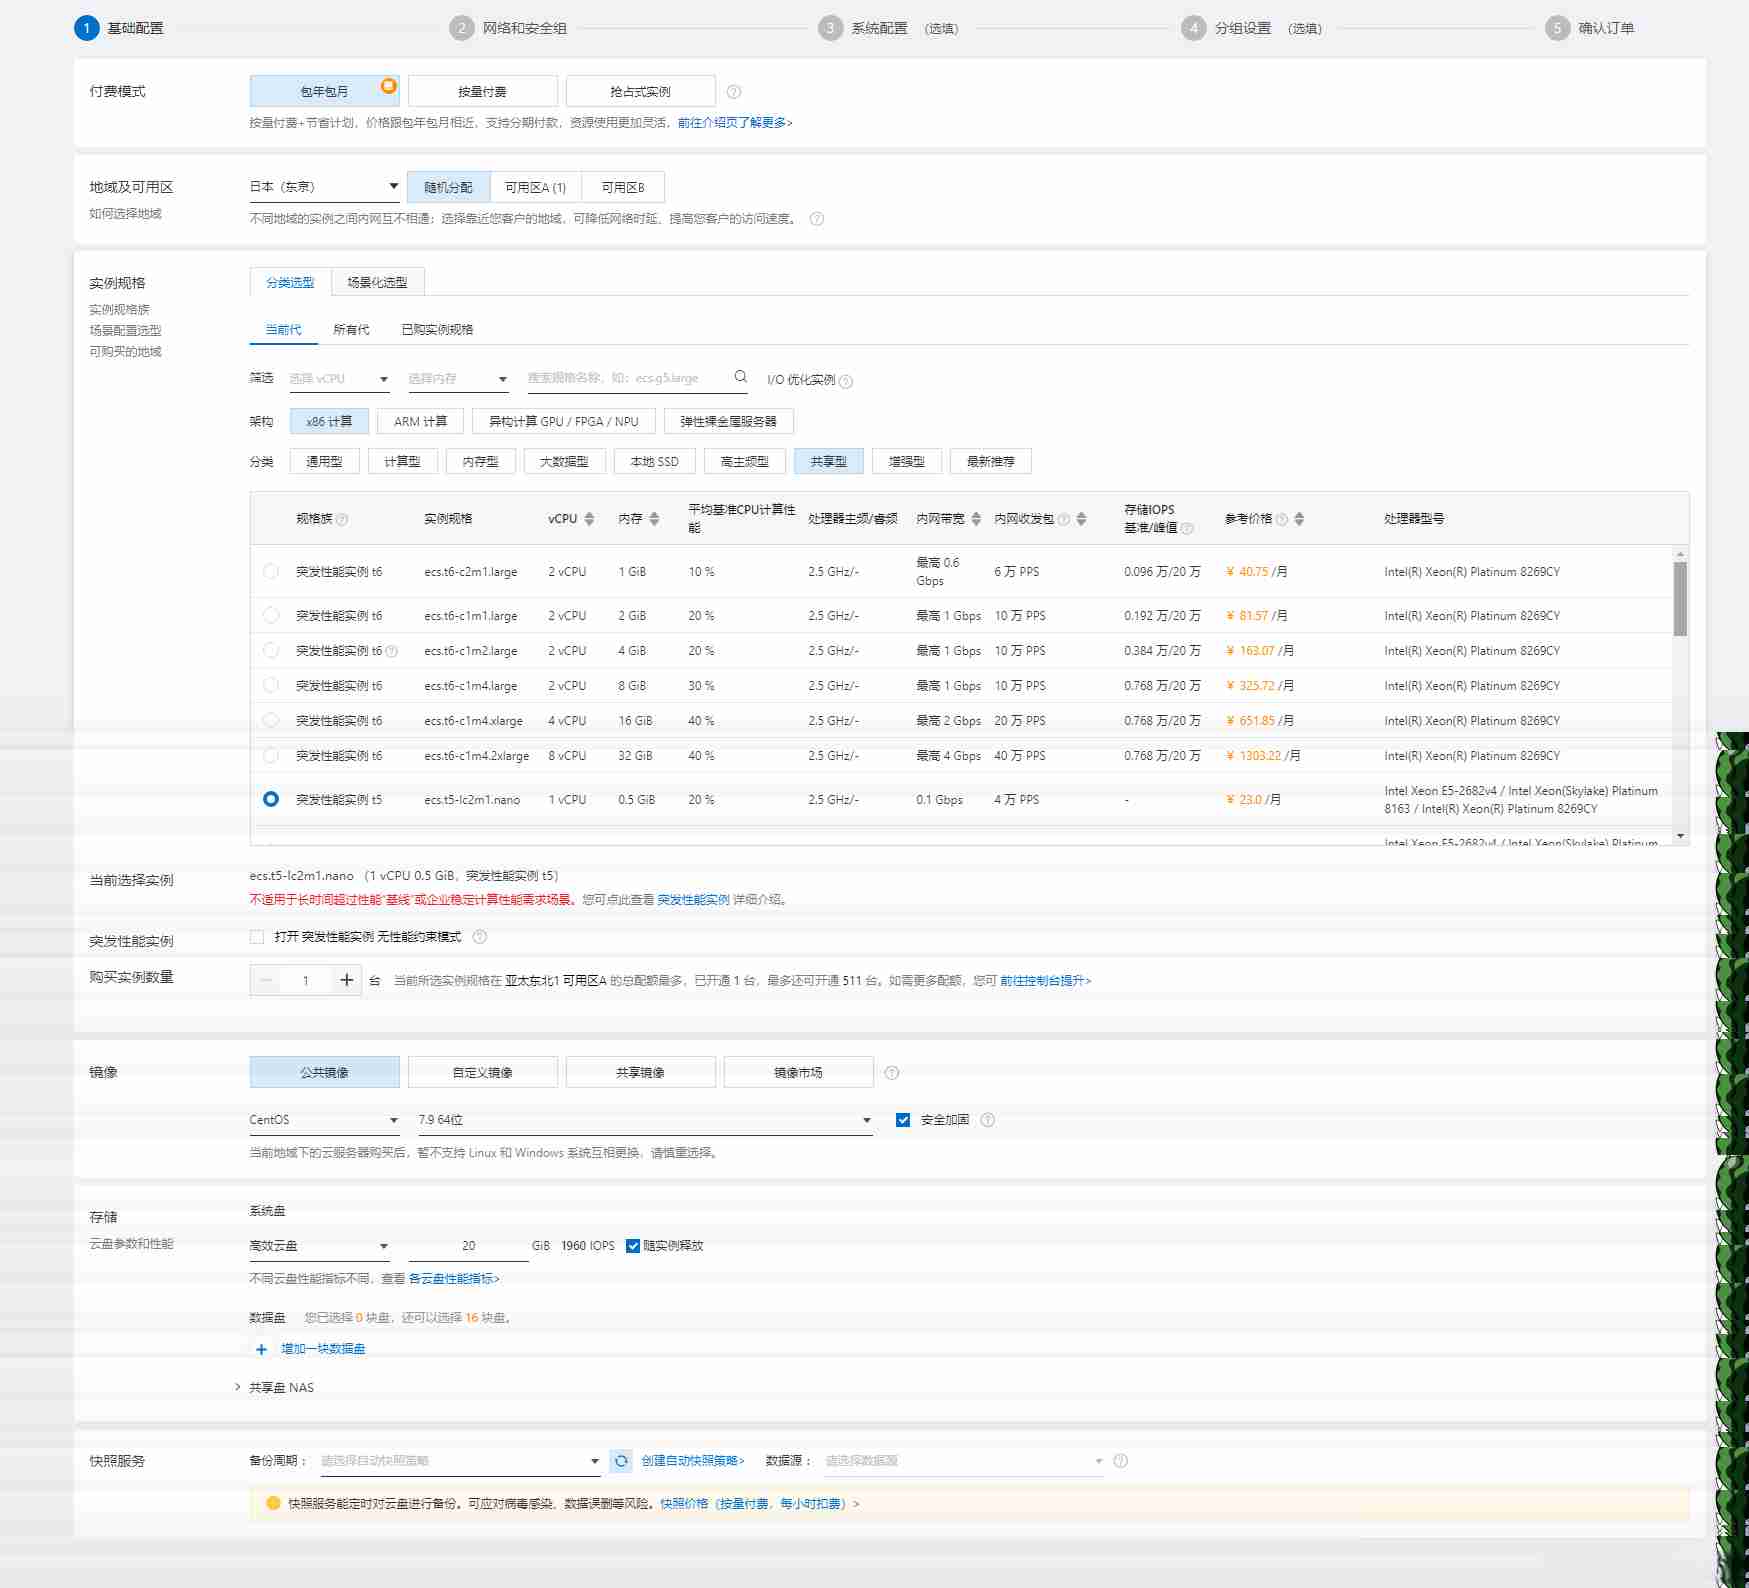The image size is (1749, 1588).
Task: Click the search magnifier icon in instance filter
Action: pos(740,377)
